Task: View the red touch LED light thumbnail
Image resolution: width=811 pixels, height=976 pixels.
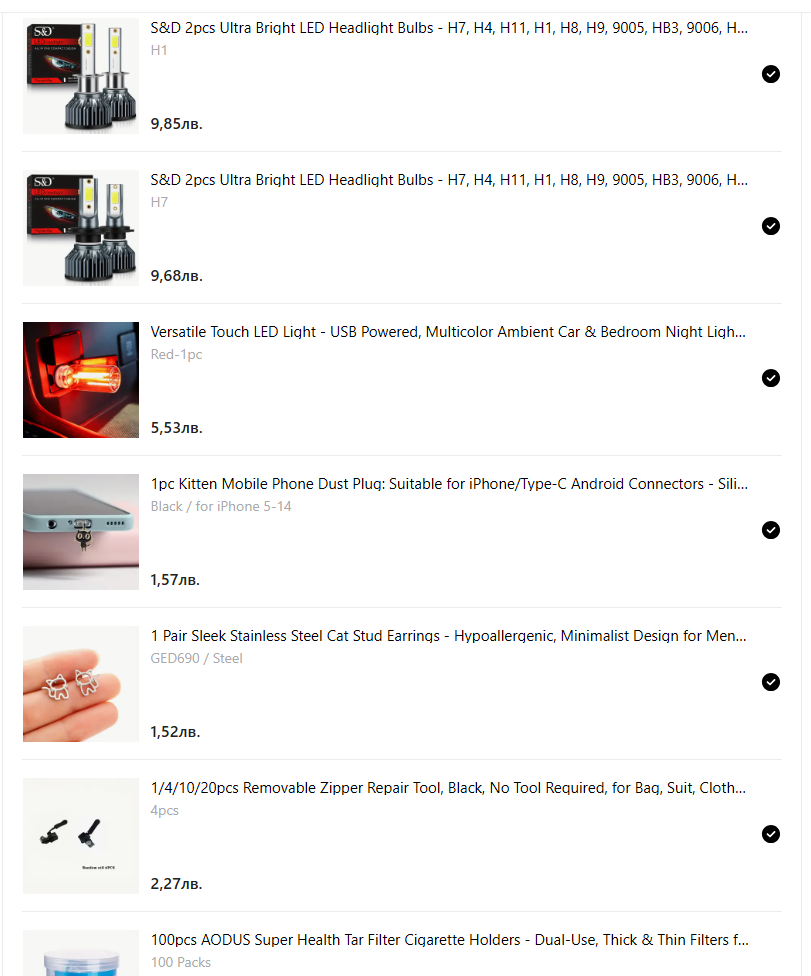Action: pyautogui.click(x=81, y=380)
